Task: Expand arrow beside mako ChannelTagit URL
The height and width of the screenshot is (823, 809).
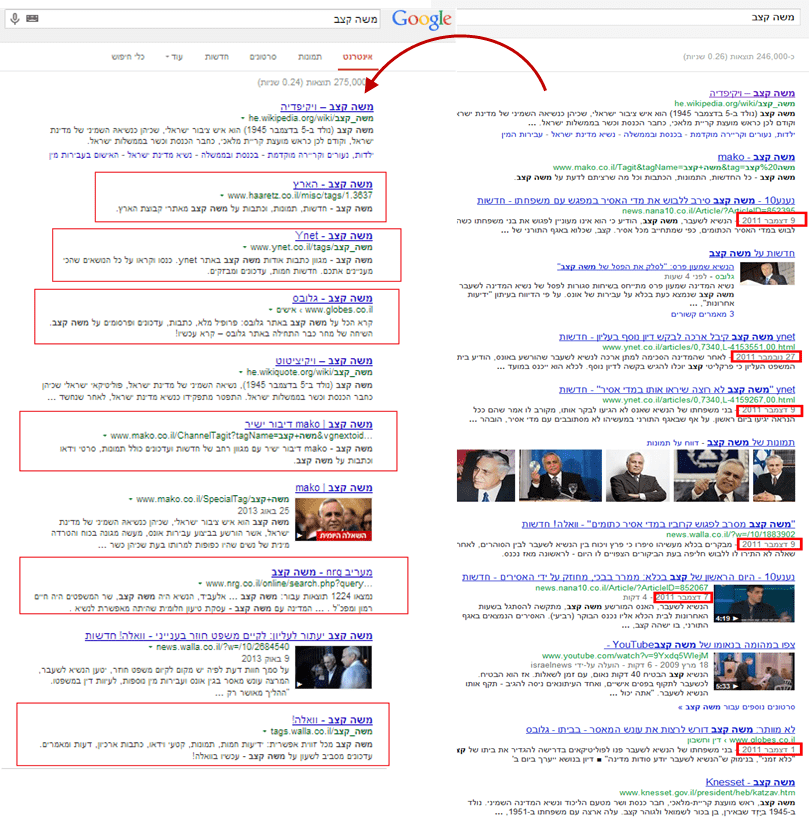Action: (x=105, y=436)
